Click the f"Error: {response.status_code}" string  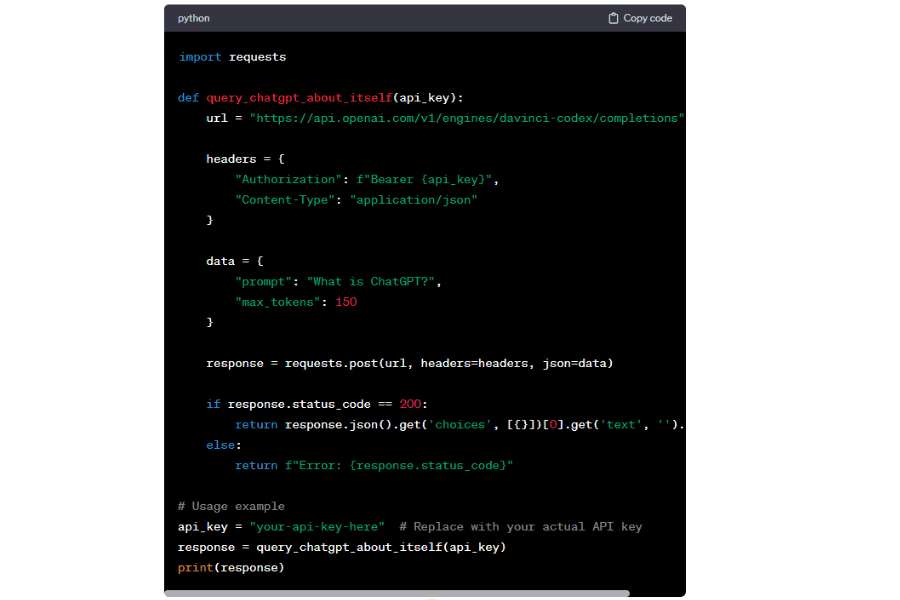[399, 466]
